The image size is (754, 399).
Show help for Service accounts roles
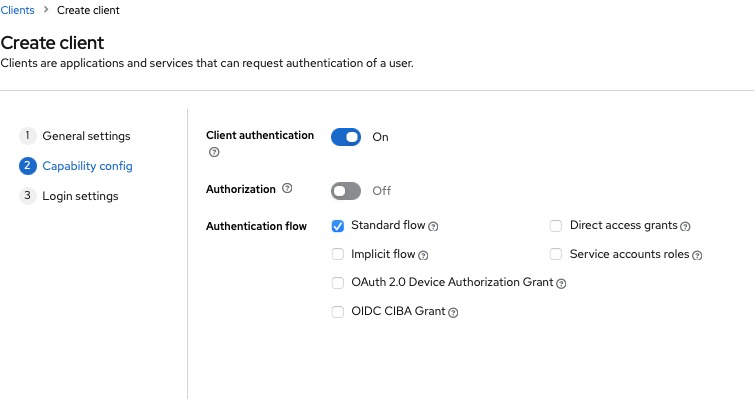(697, 255)
